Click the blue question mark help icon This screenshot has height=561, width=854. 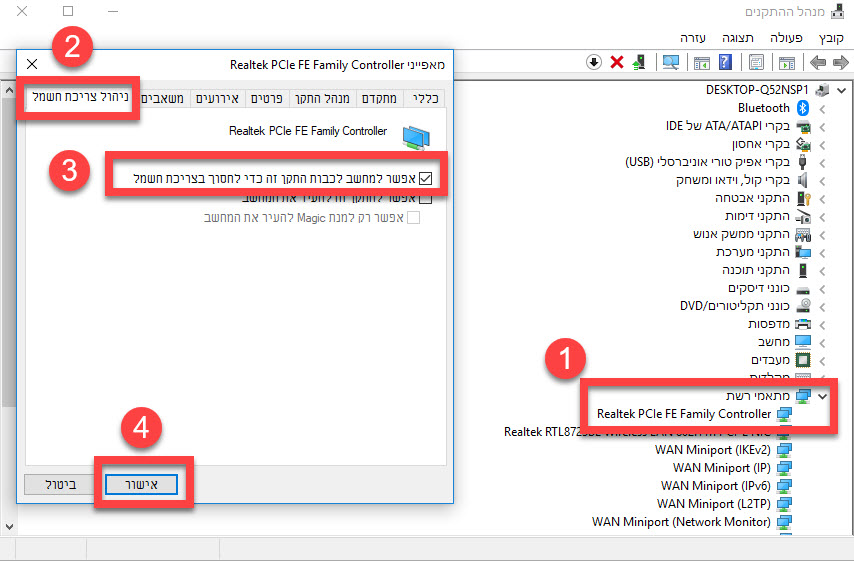click(725, 62)
